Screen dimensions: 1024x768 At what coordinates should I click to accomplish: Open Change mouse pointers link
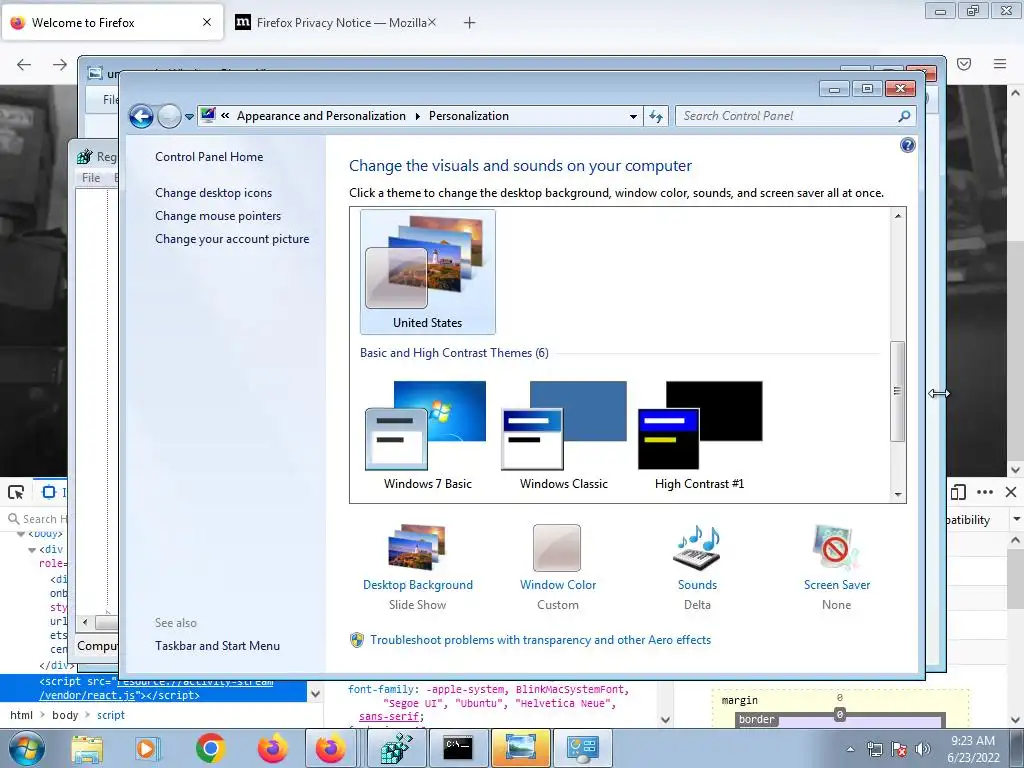coord(218,216)
